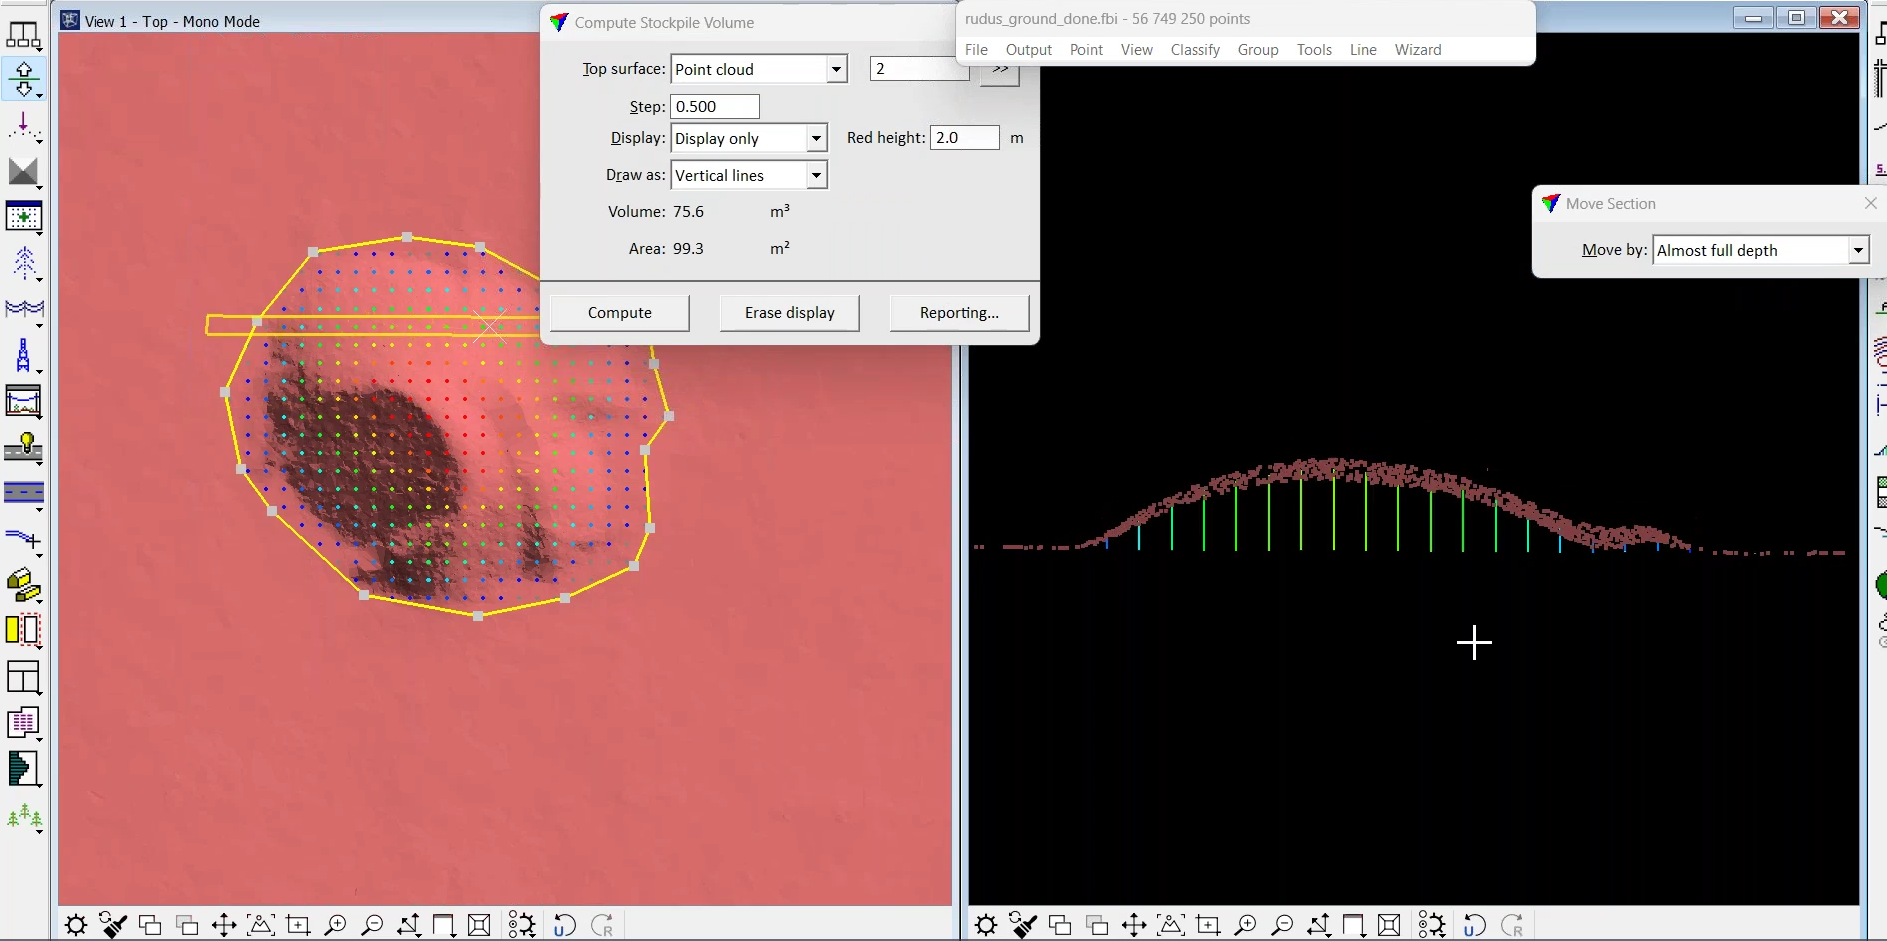1887x941 pixels.
Task: Open the Move by dropdown
Action: [1857, 250]
